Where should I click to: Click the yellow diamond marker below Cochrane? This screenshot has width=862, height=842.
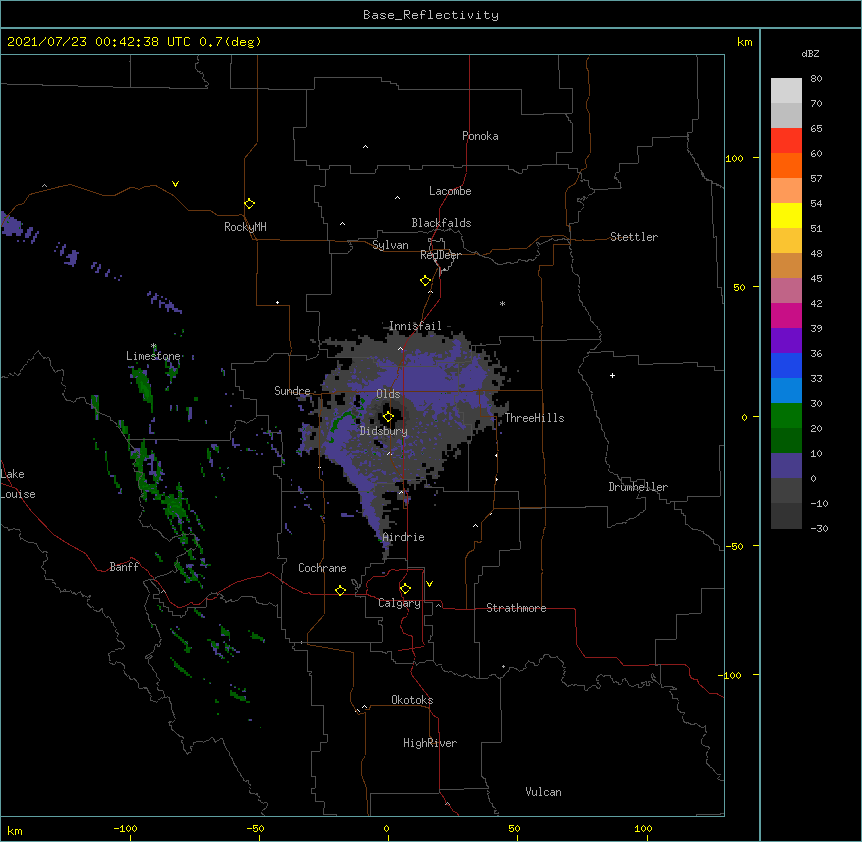[340, 590]
